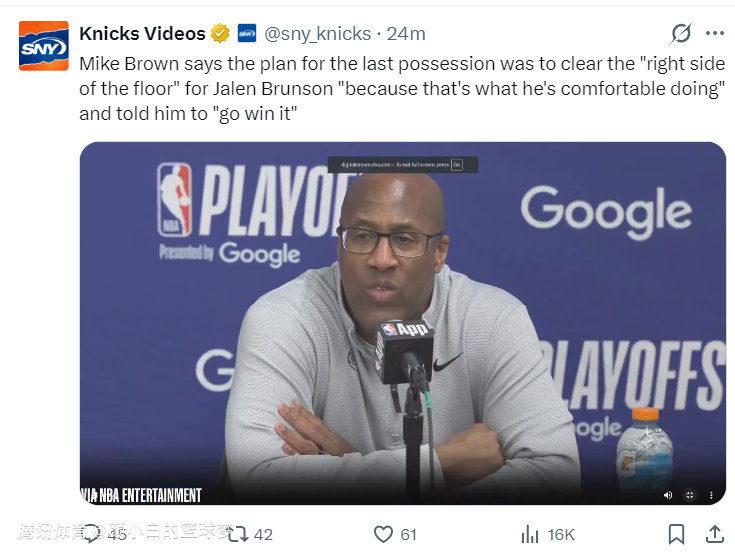Click the Esc fullscreen exit hint
The width and height of the screenshot is (735, 555).
click(456, 164)
